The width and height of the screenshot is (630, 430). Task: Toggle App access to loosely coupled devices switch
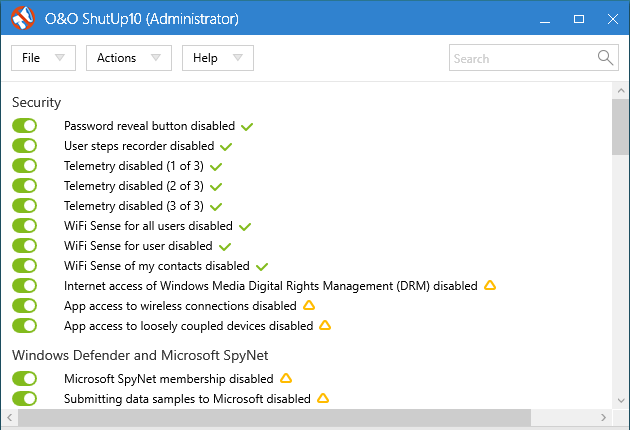pos(25,326)
